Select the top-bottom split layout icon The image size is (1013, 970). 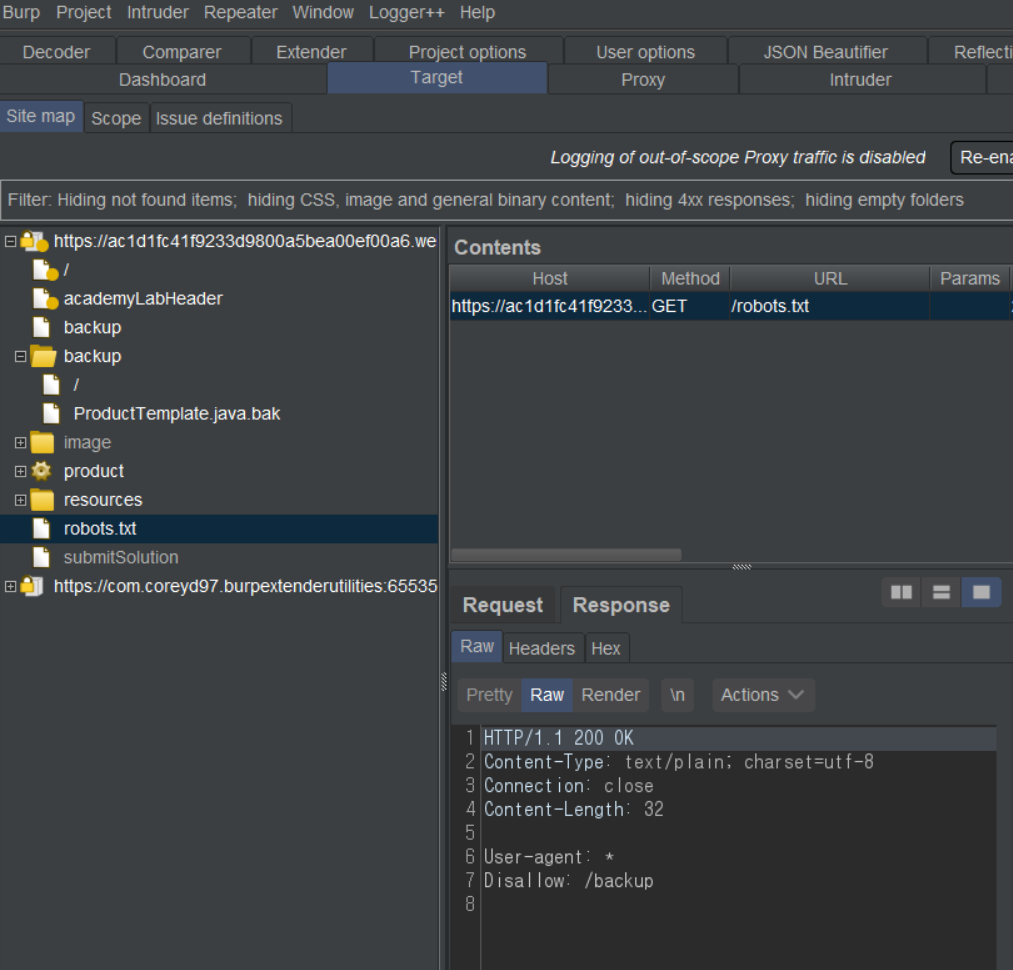[x=941, y=593]
